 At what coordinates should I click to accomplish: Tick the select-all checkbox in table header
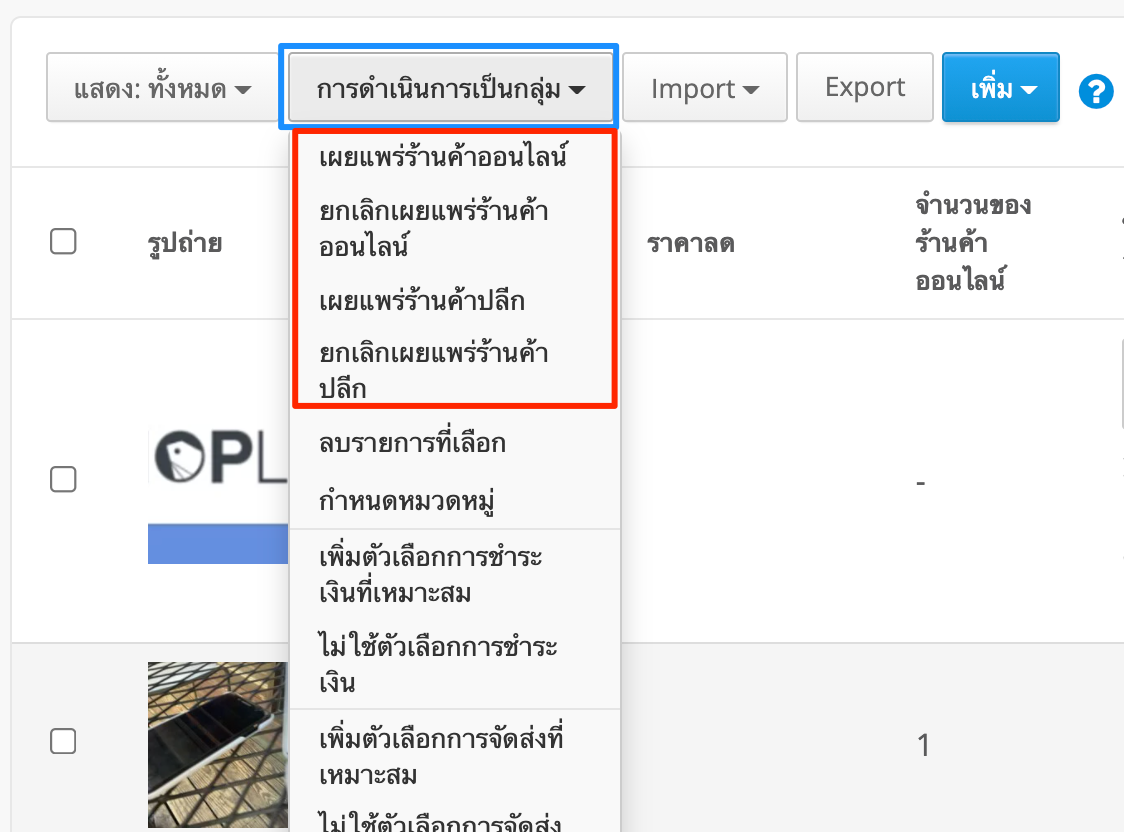[x=63, y=242]
